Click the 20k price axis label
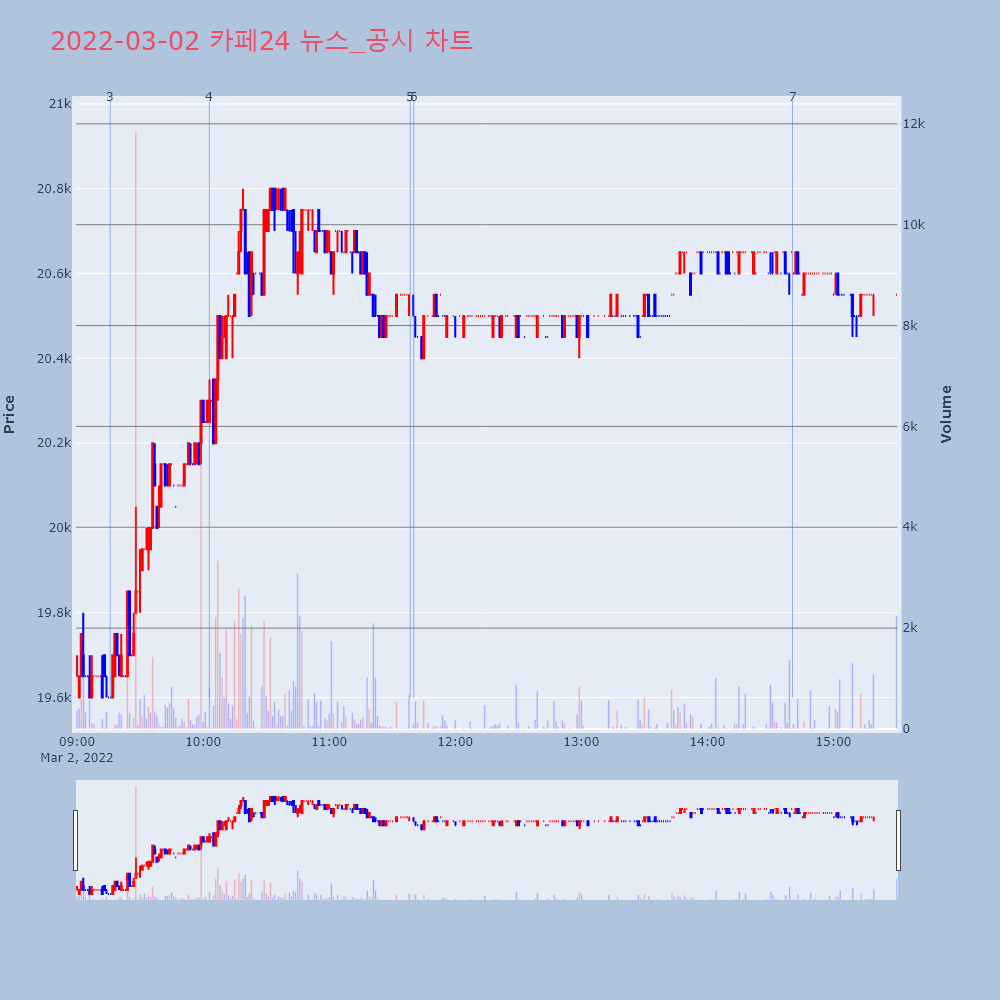This screenshot has width=1000, height=1000. pyautogui.click(x=60, y=527)
